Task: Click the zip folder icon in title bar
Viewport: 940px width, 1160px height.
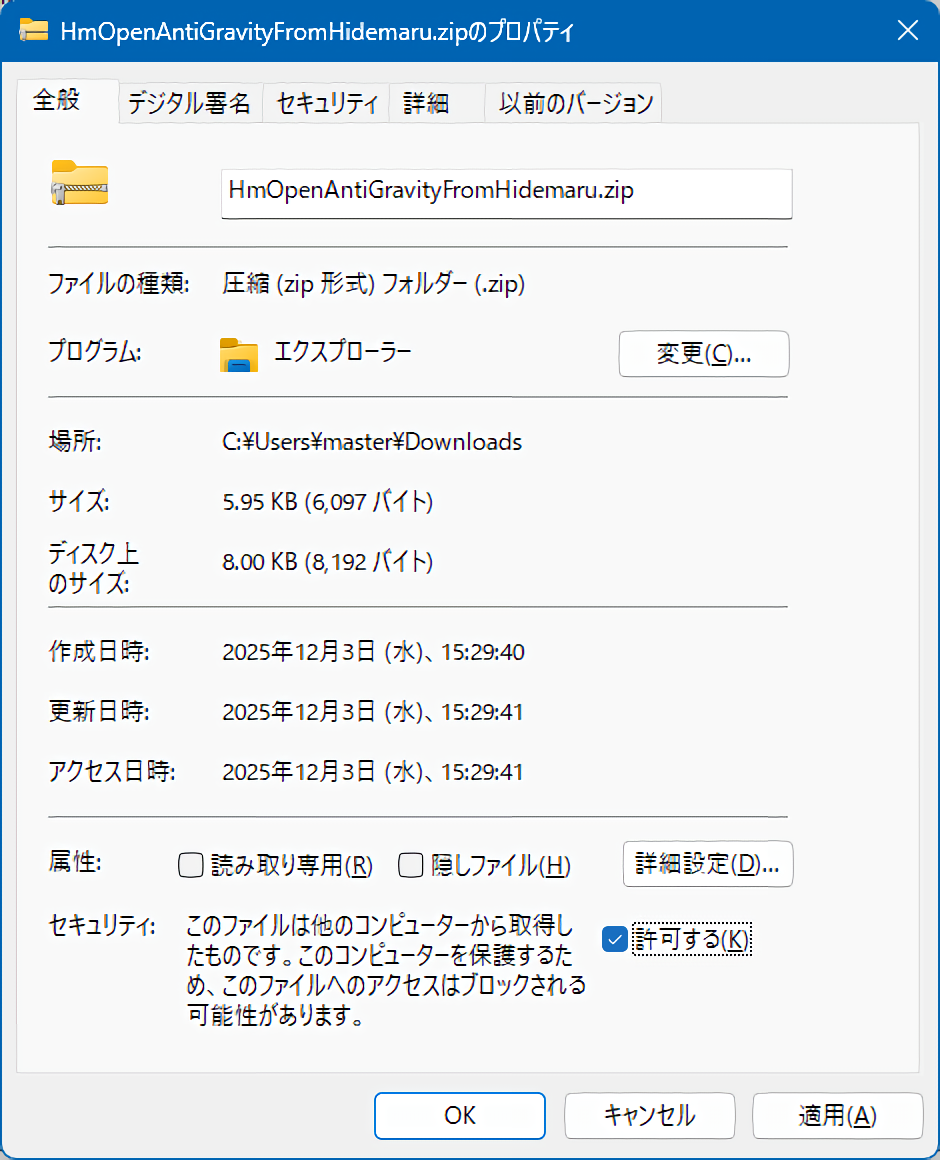Action: (35, 30)
